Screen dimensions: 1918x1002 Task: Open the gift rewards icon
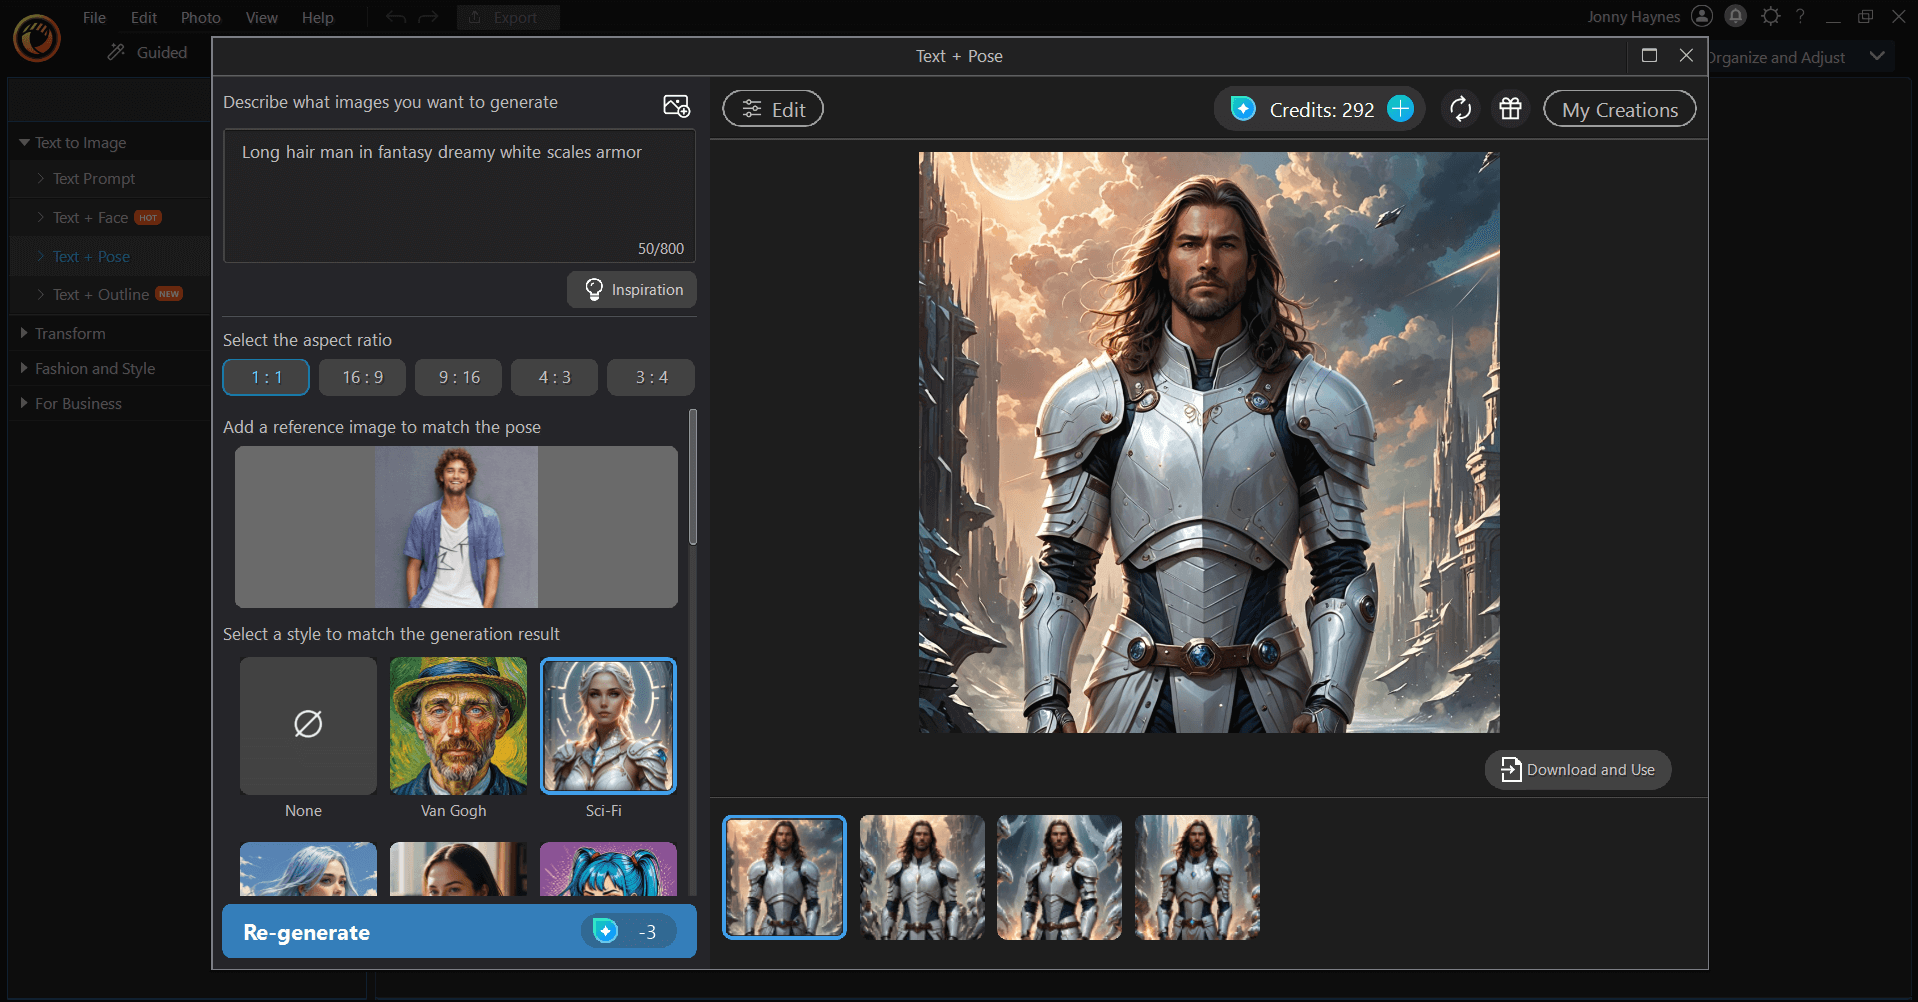1510,108
